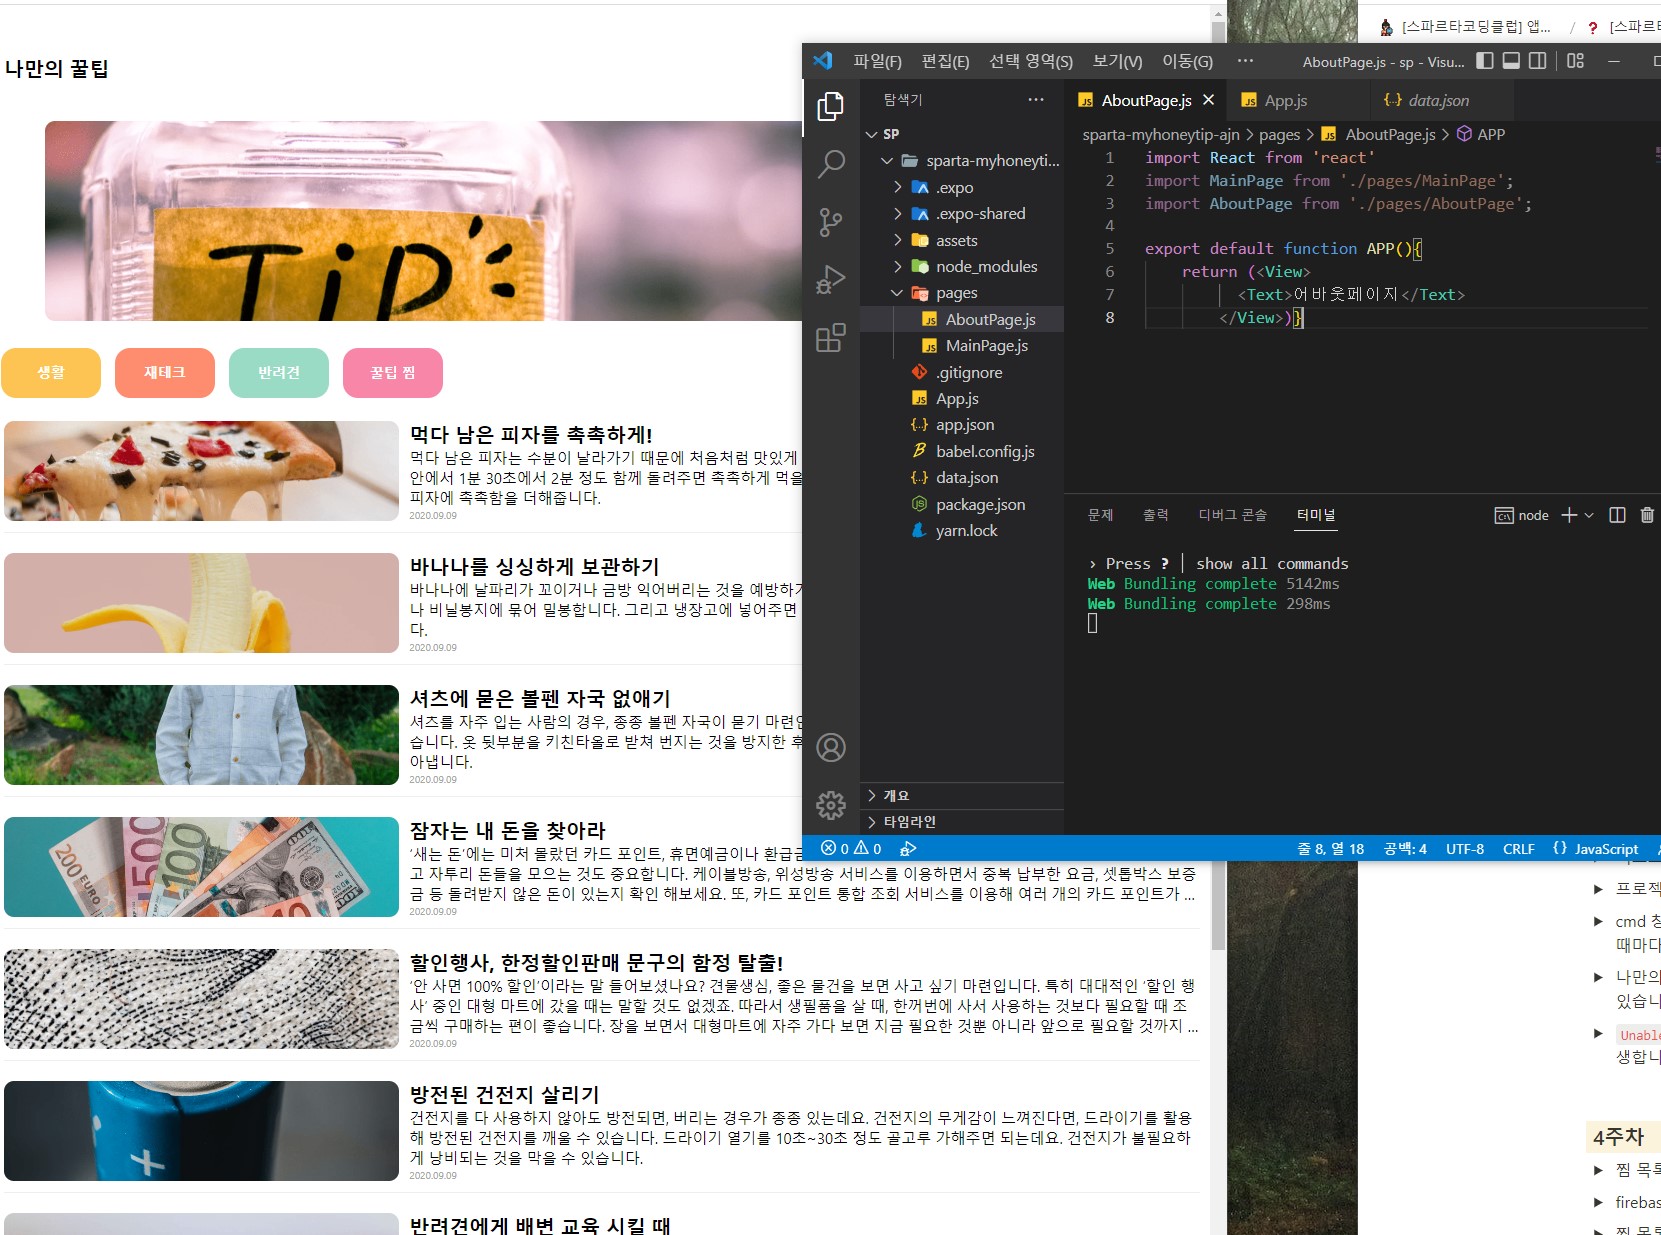The height and width of the screenshot is (1235, 1661).
Task: Switch to the 출력 panel tab
Action: (1156, 515)
